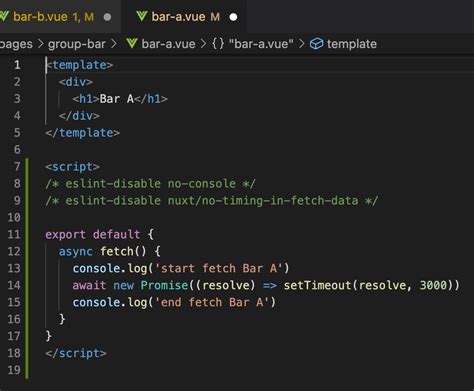This screenshot has width=474, height=391.
Task: Click the Vue icon in the breadcrumb
Action: (x=132, y=43)
